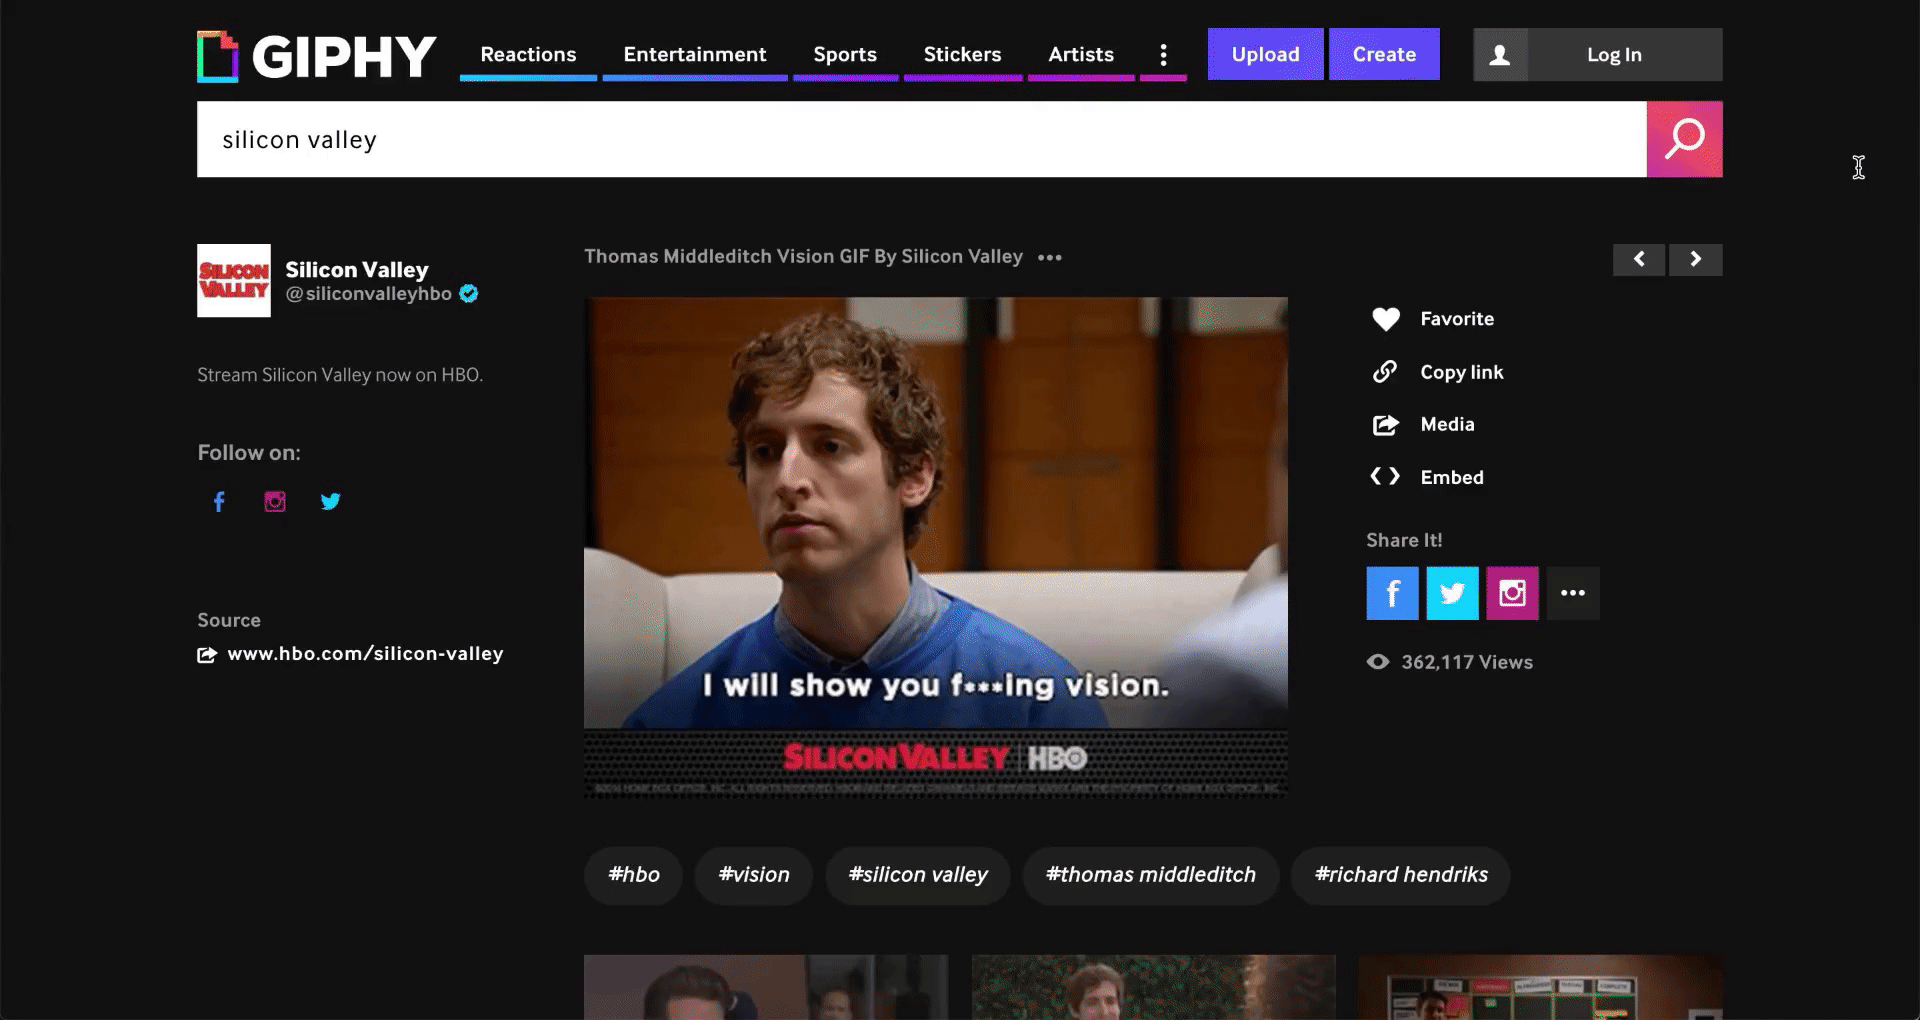1920x1020 pixels.
Task: Click the Media label
Action: (1447, 424)
